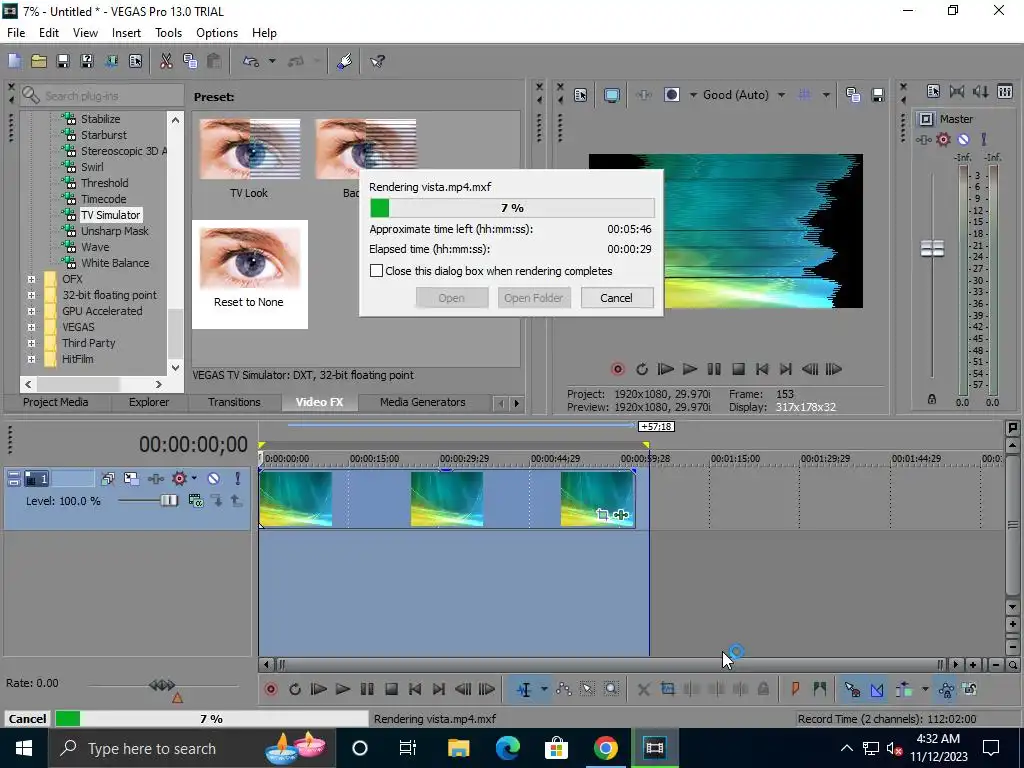The width and height of the screenshot is (1024, 768).
Task: Click event pan/crop icon on third clip
Action: 602,515
